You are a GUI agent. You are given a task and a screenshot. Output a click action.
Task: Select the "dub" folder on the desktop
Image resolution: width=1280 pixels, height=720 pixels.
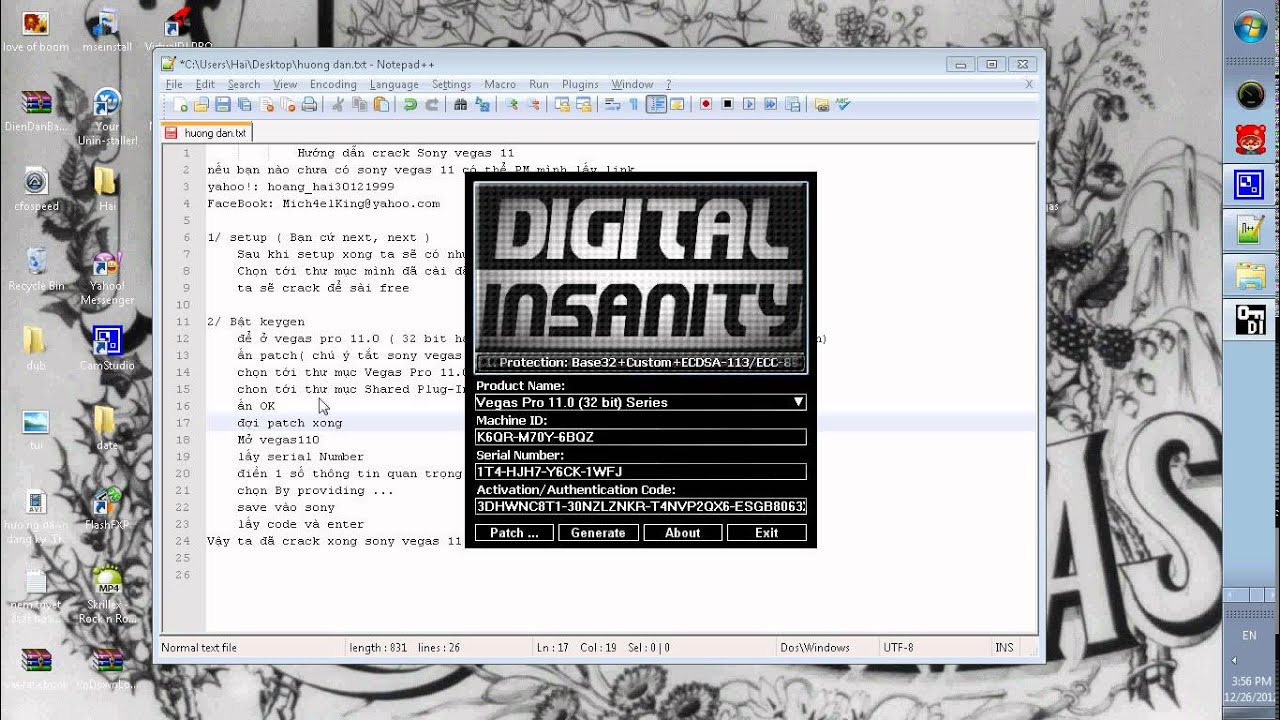[x=36, y=348]
